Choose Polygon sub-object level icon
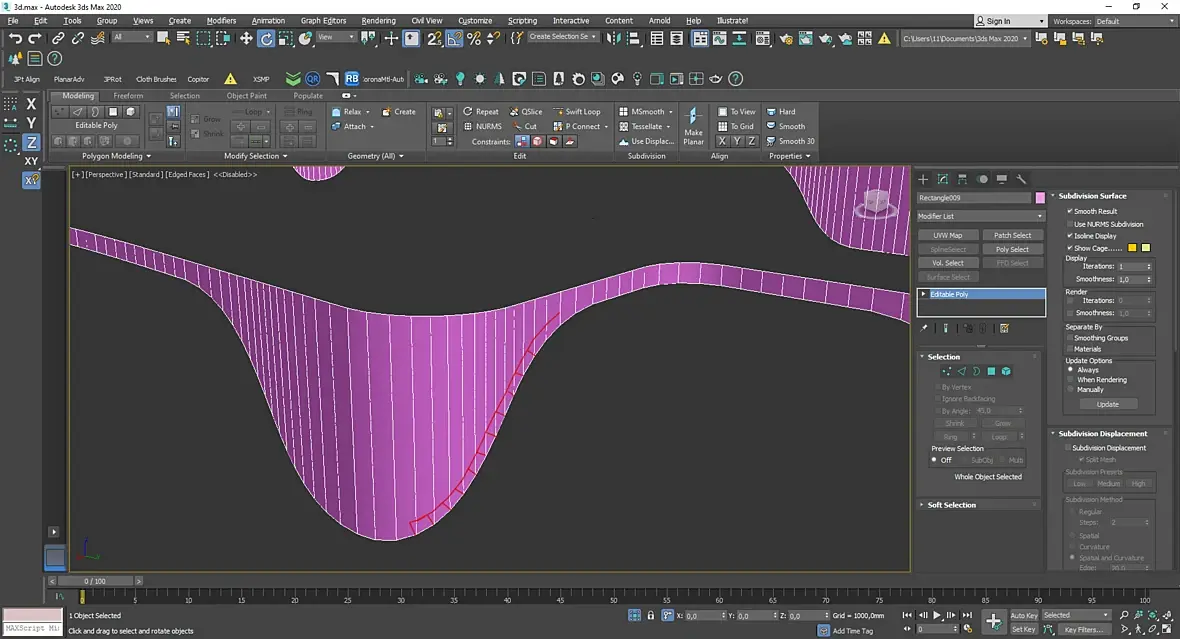Image resolution: width=1180 pixels, height=639 pixels. coord(991,371)
